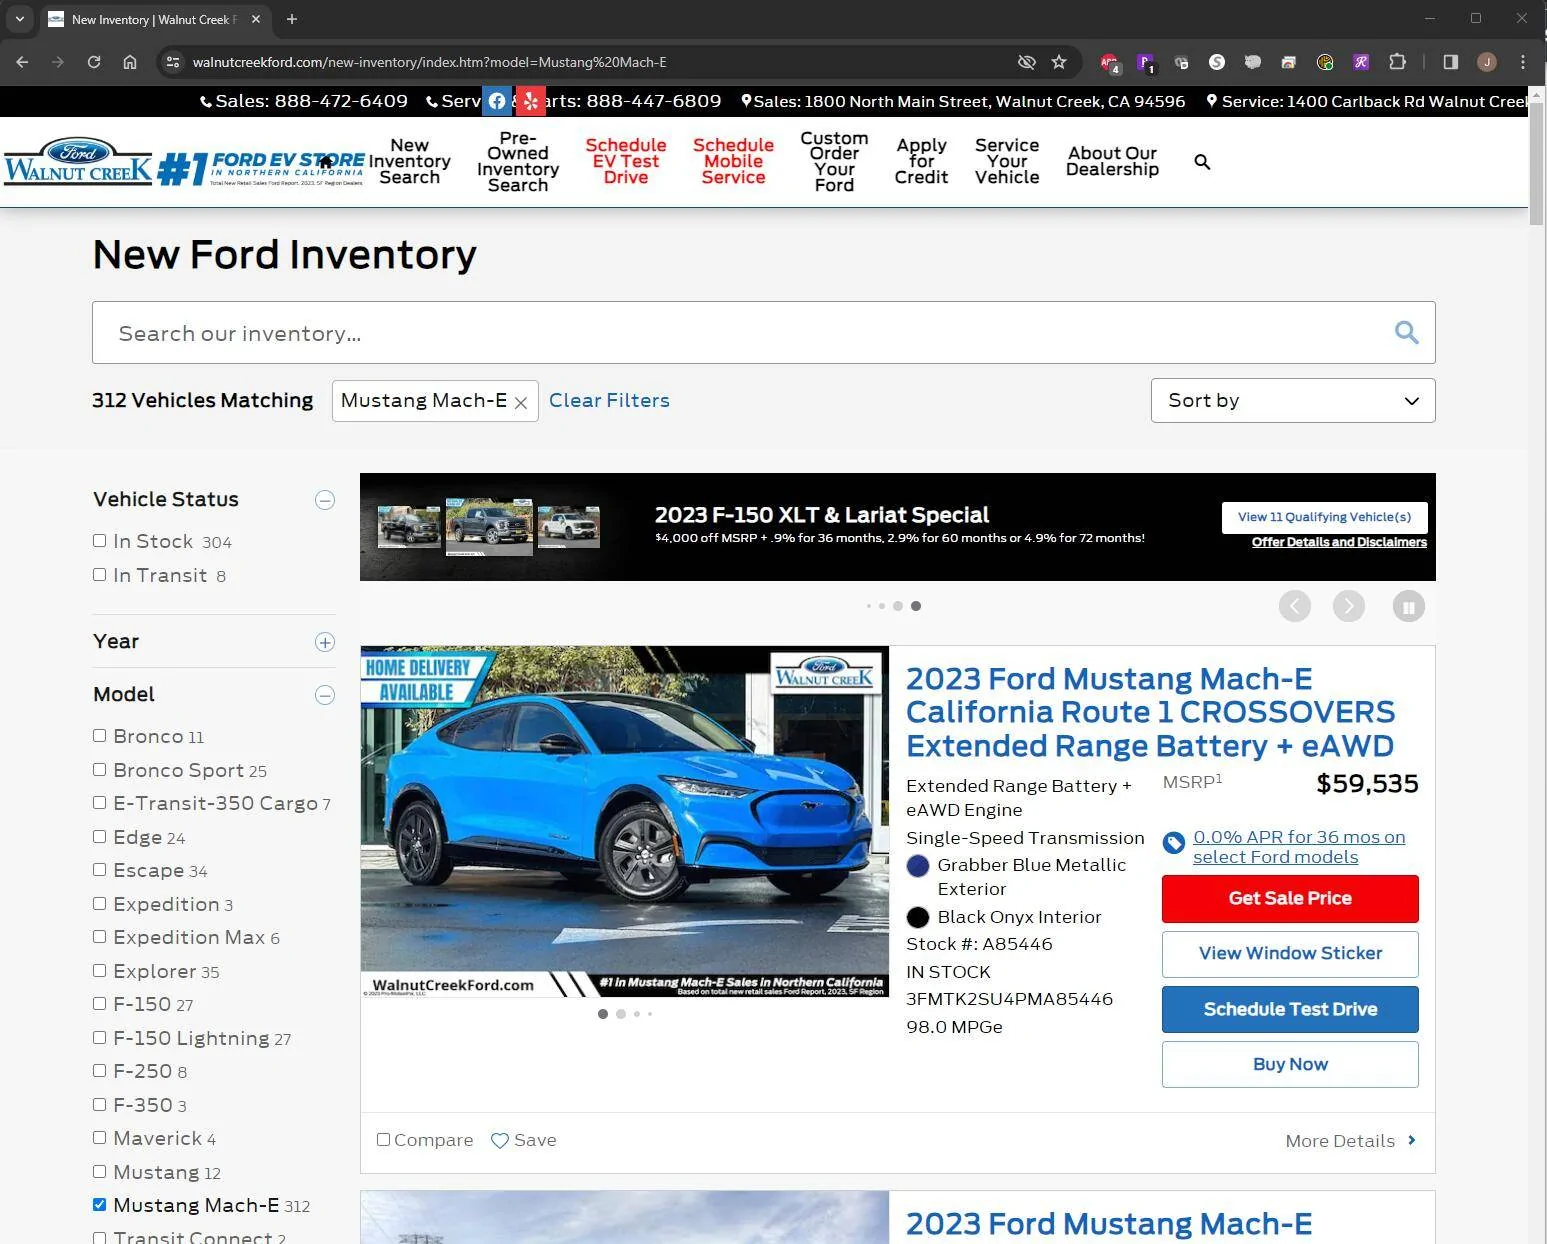Click the Search our inventory field
The height and width of the screenshot is (1244, 1547).
pos(764,333)
